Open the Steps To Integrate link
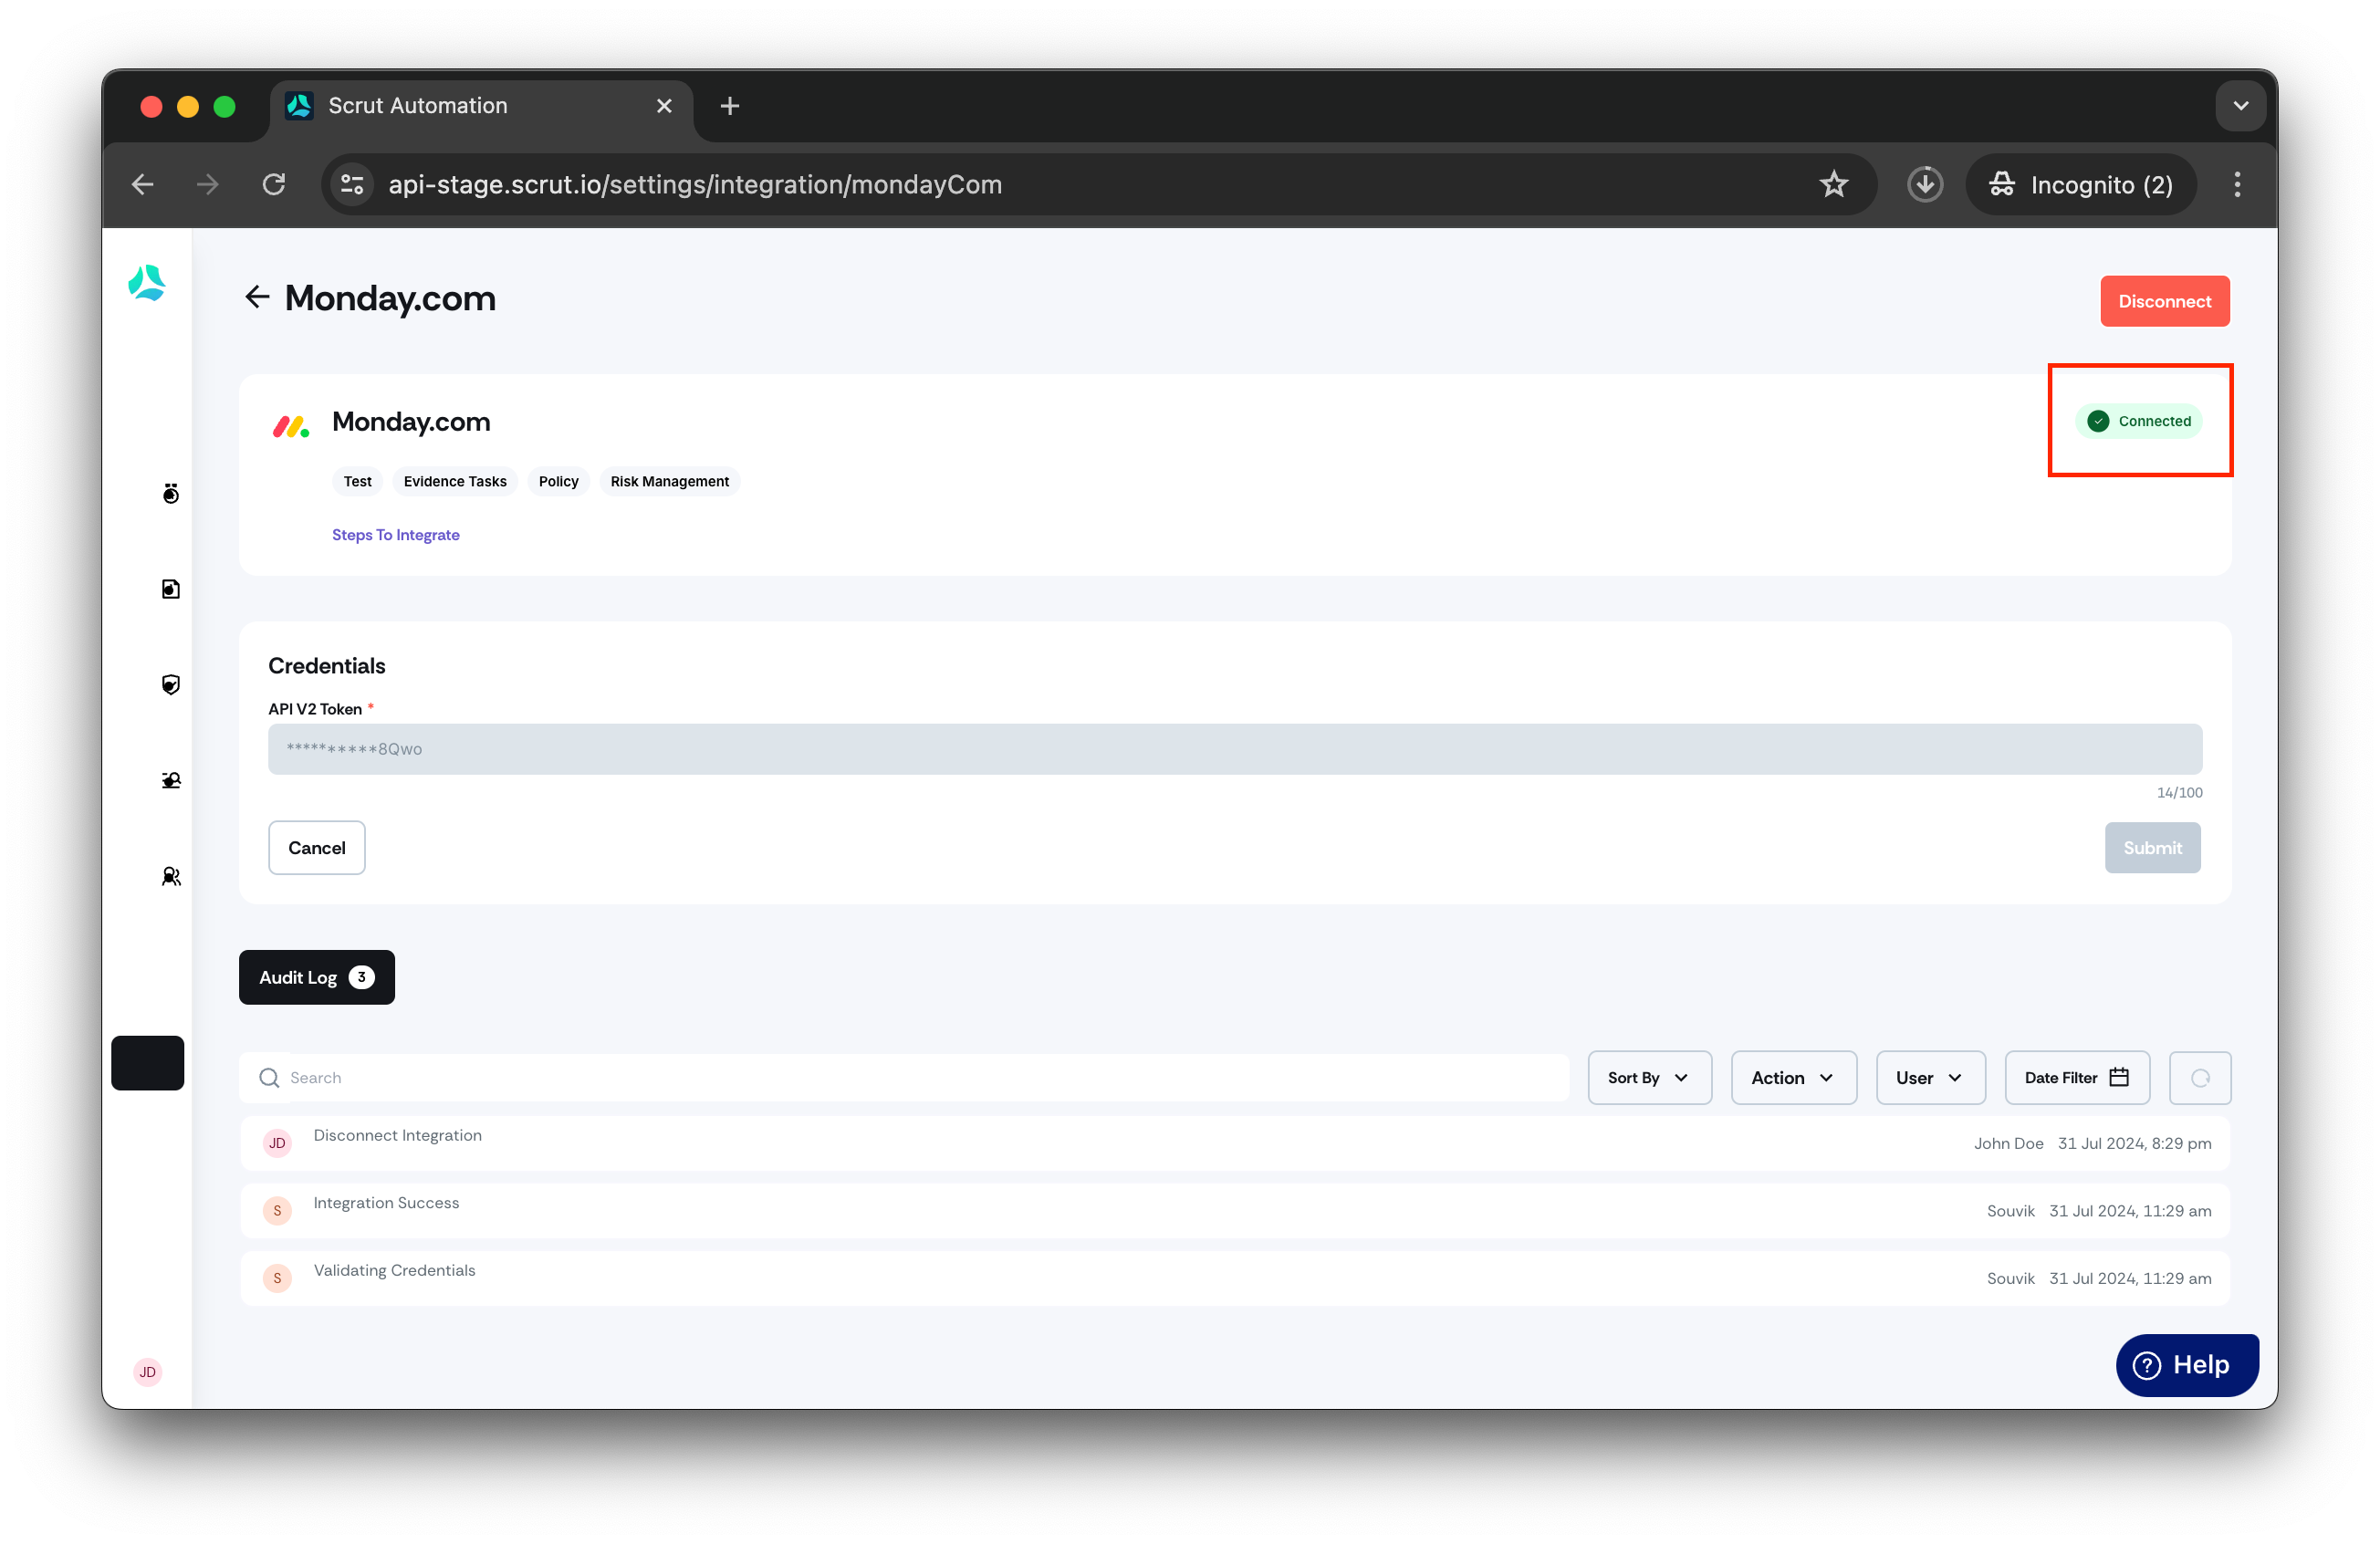The image size is (2380, 1544). click(395, 534)
